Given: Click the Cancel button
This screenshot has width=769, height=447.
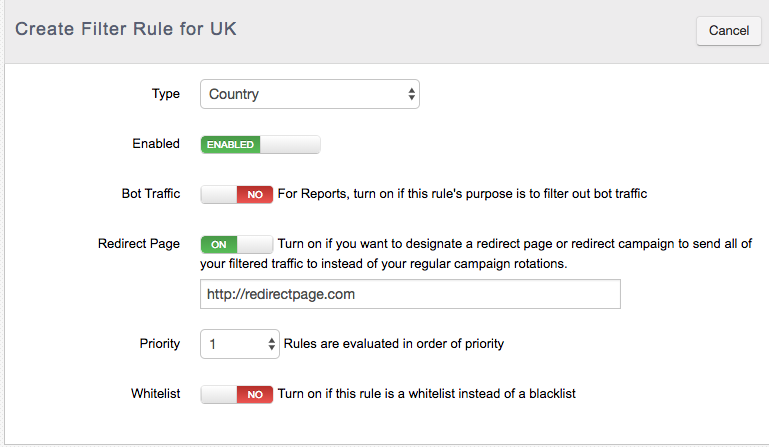Looking at the screenshot, I should [728, 31].
